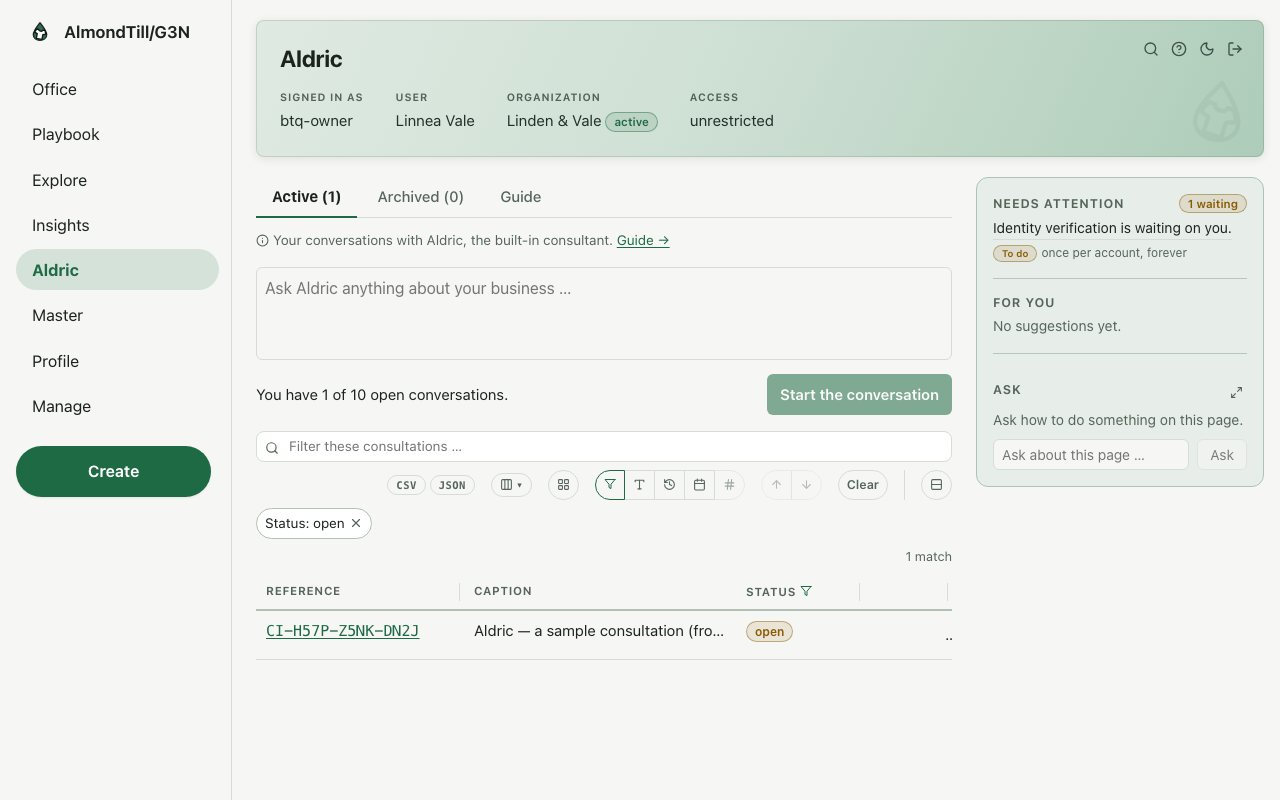1280x800 pixels.
Task: Click info icon beside conversations description
Action: [x=263, y=241]
